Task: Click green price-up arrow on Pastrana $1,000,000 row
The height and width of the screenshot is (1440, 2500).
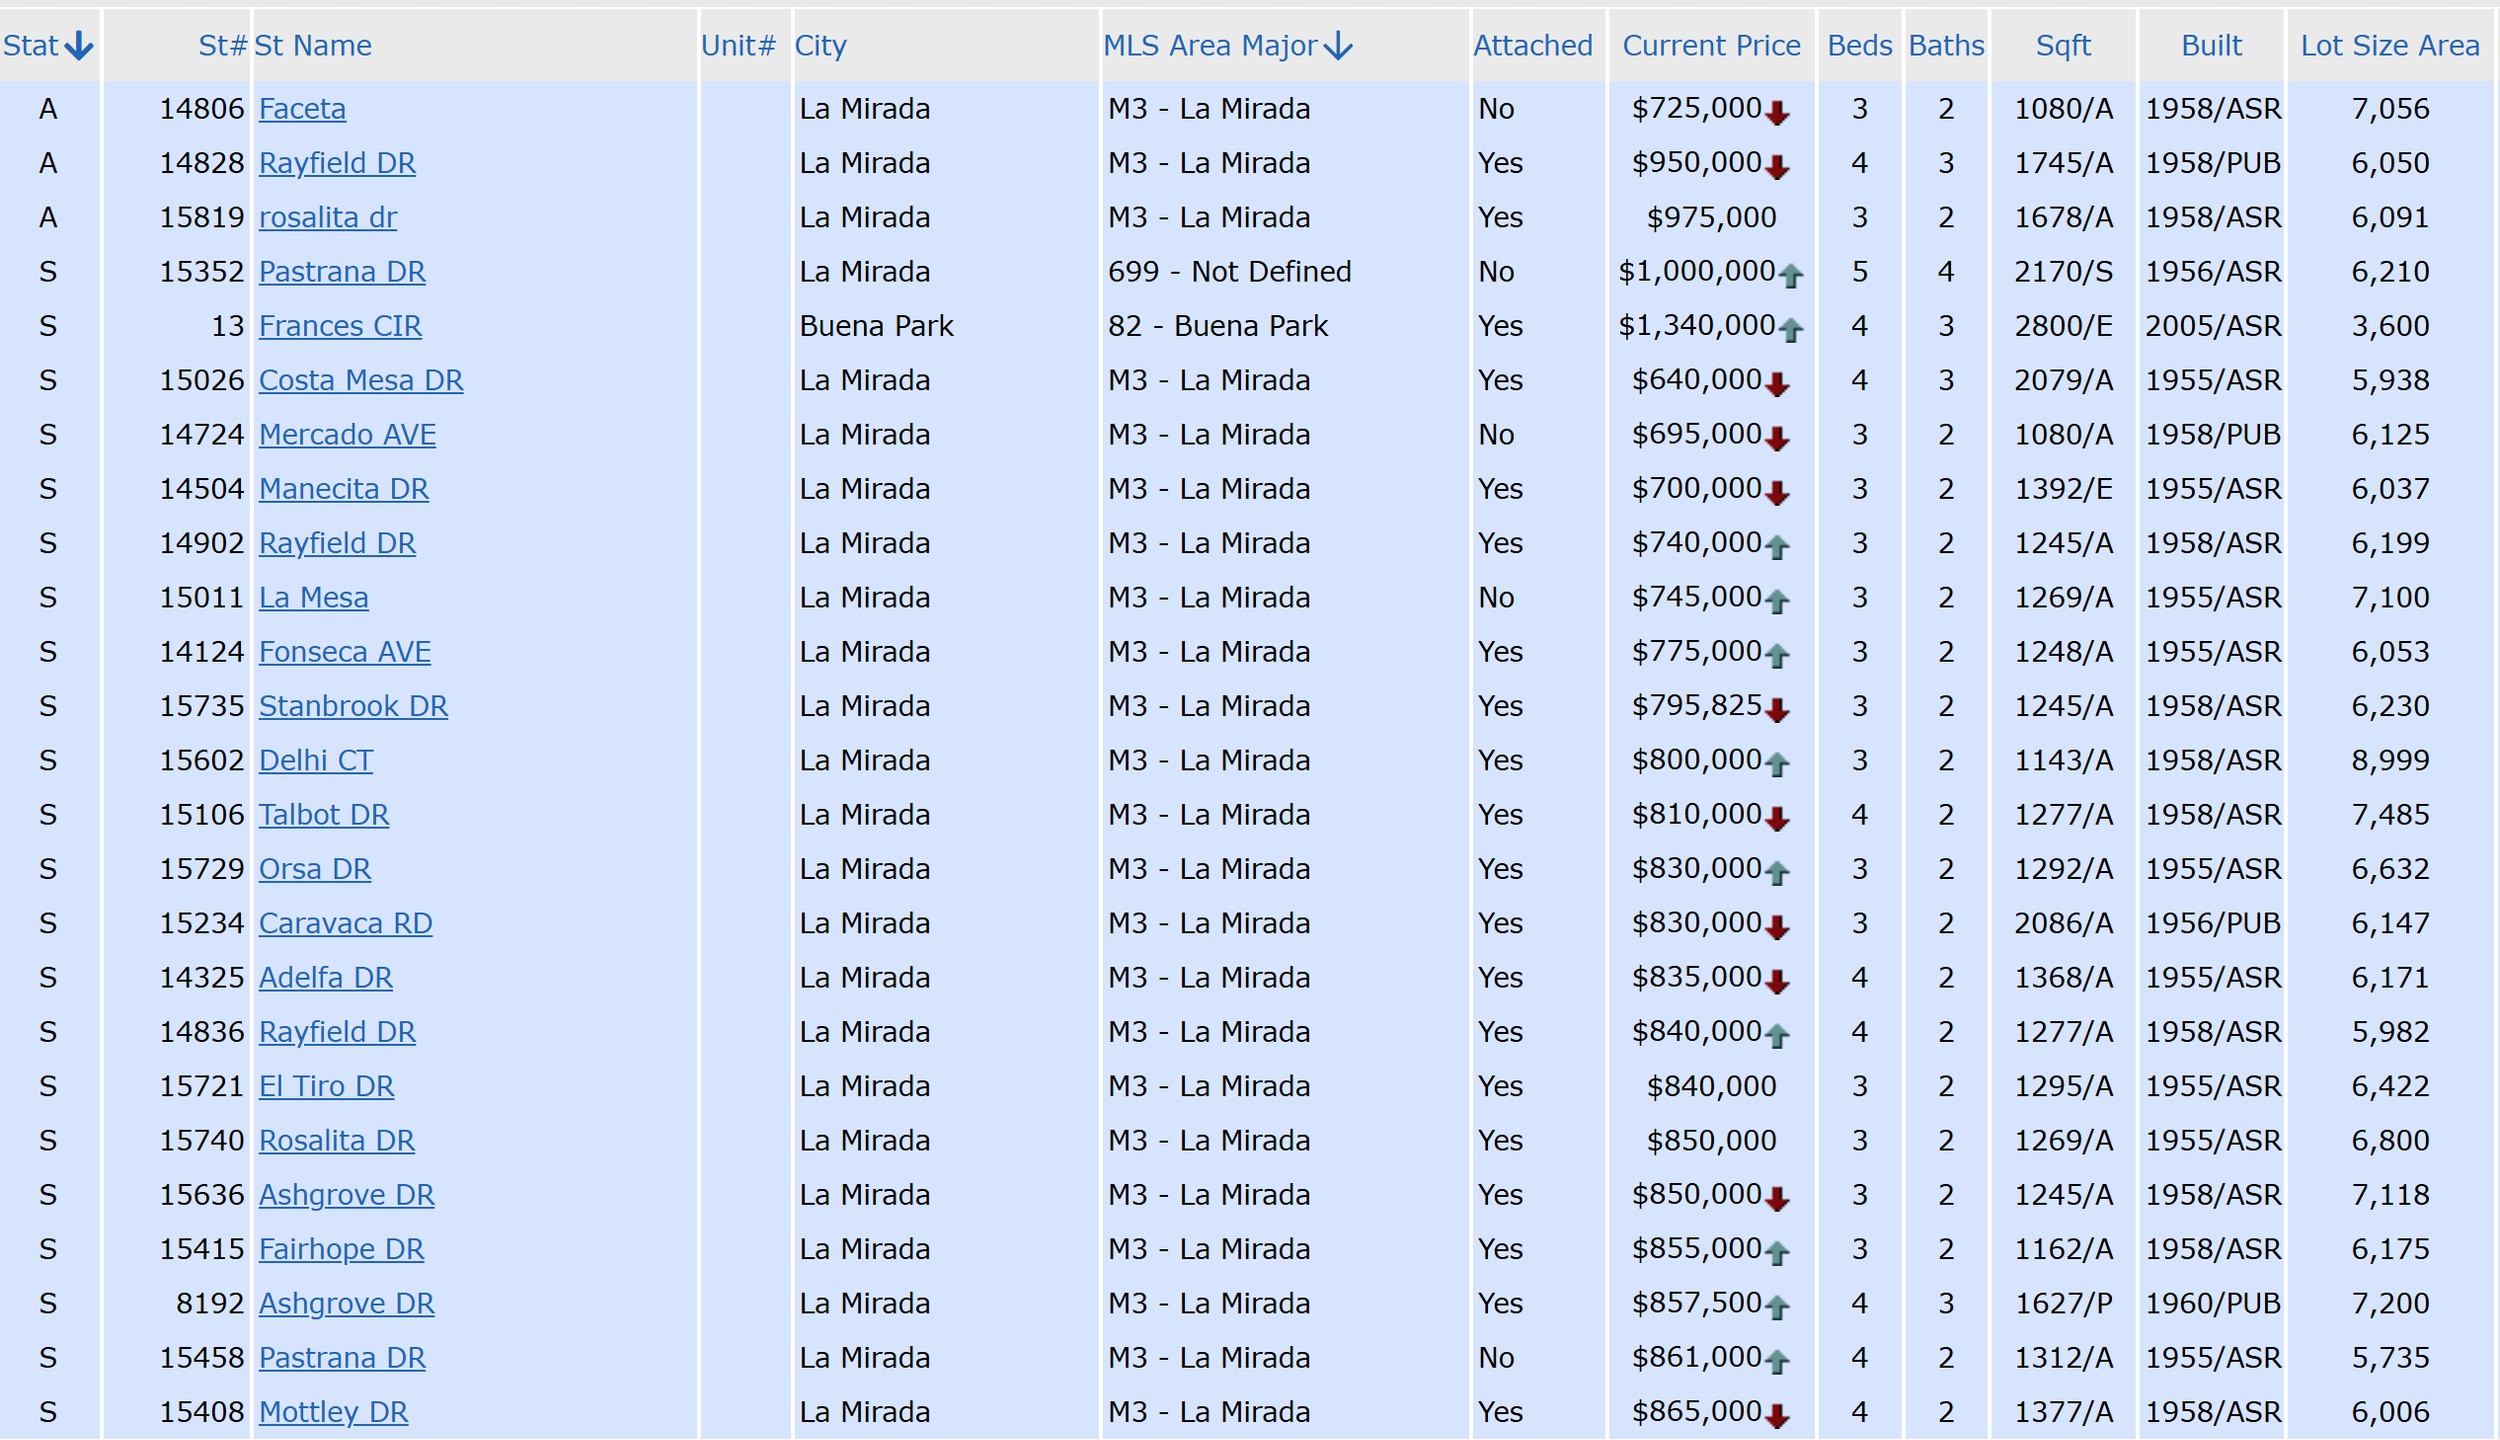Action: click(1791, 276)
